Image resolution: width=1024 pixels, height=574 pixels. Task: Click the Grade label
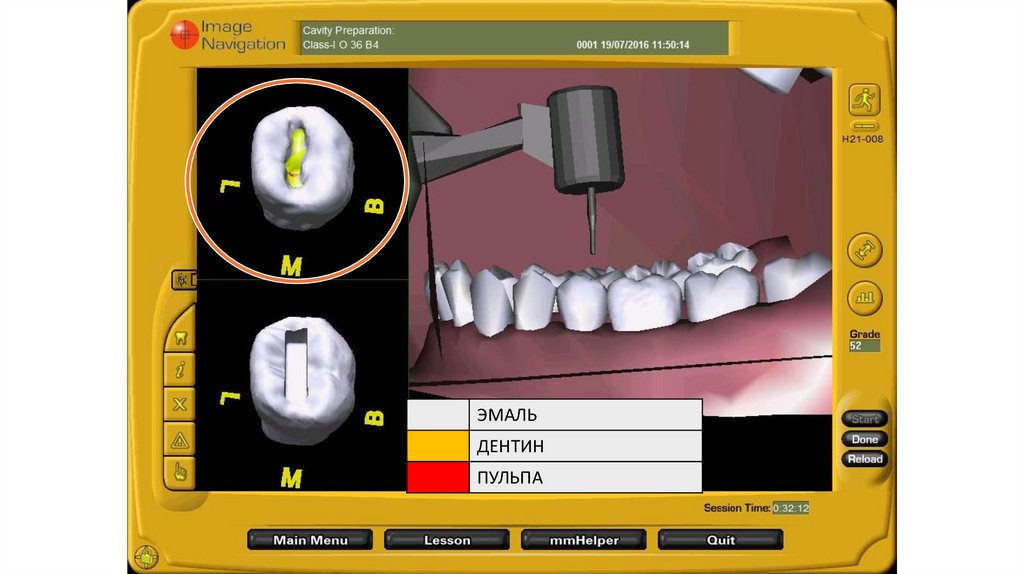[x=864, y=334]
